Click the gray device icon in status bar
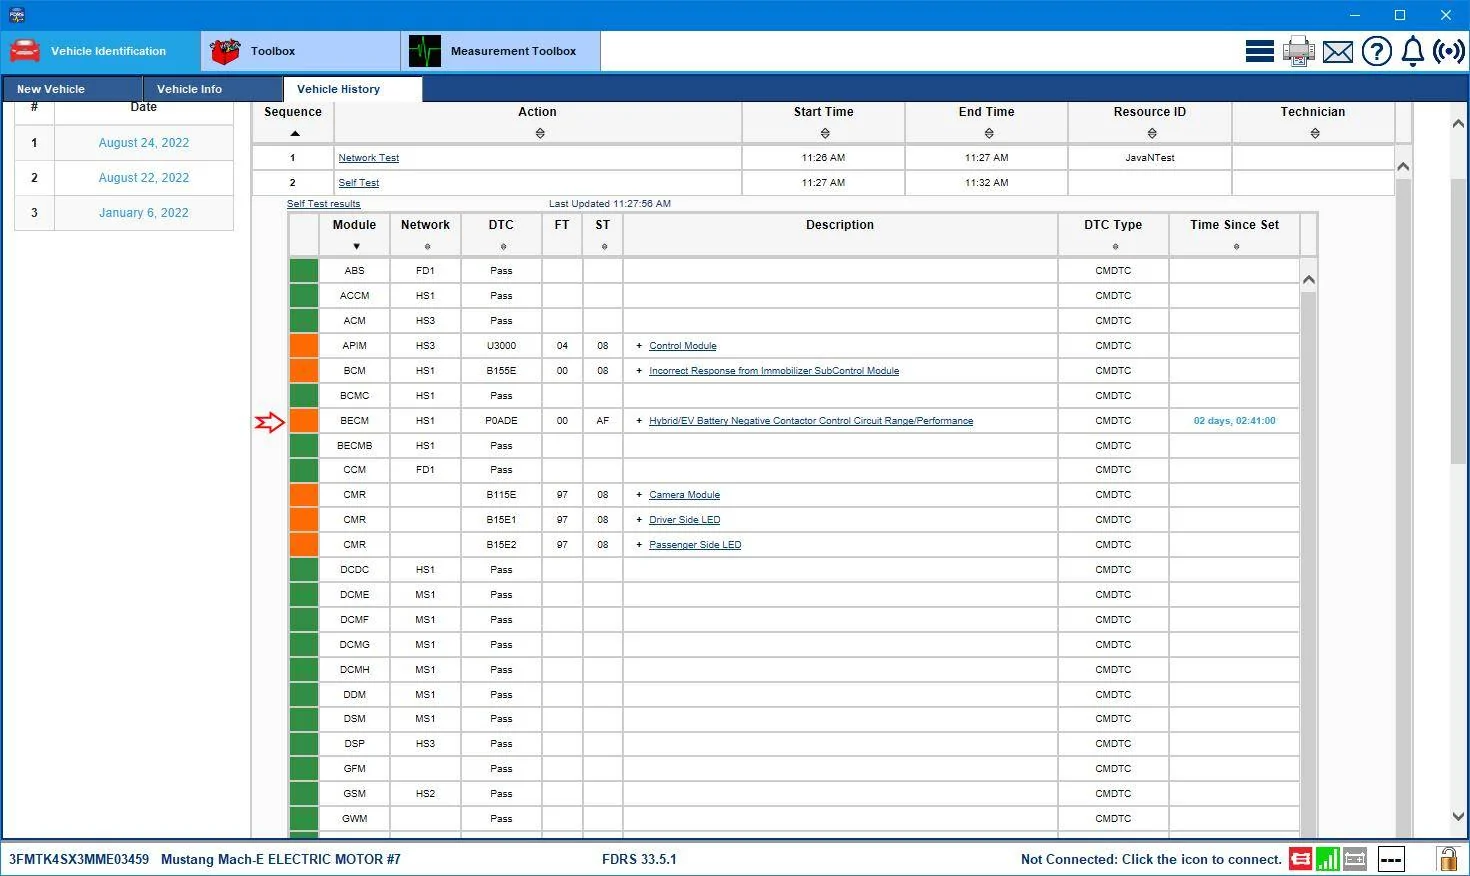The image size is (1470, 876). (1355, 859)
